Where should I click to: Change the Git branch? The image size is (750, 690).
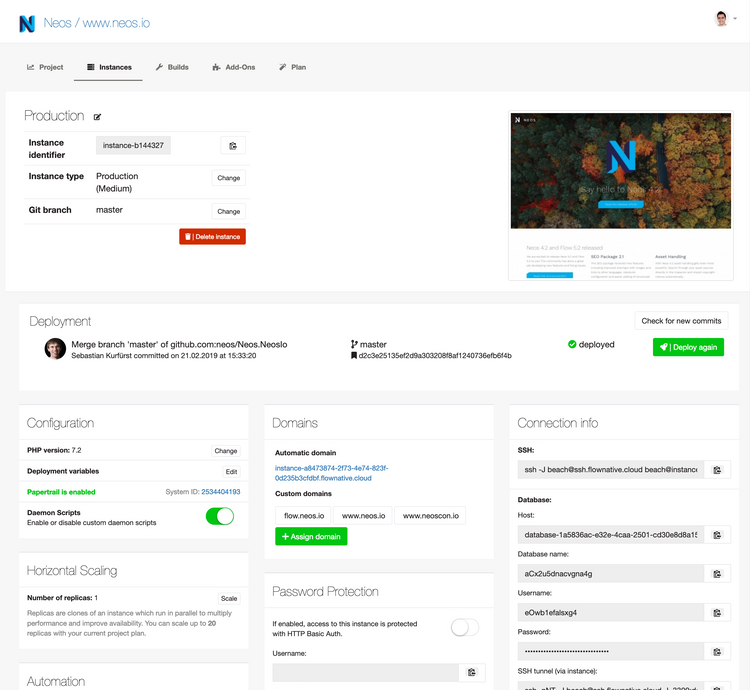point(229,211)
